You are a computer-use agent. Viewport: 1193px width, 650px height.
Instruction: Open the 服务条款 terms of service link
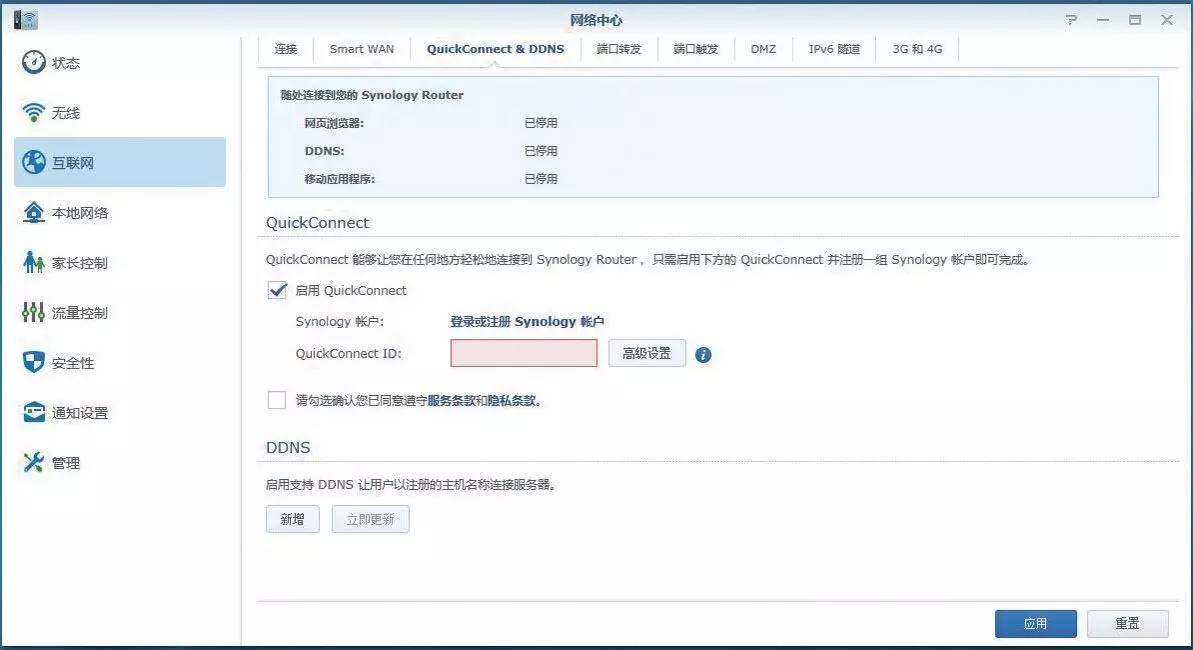(x=451, y=400)
